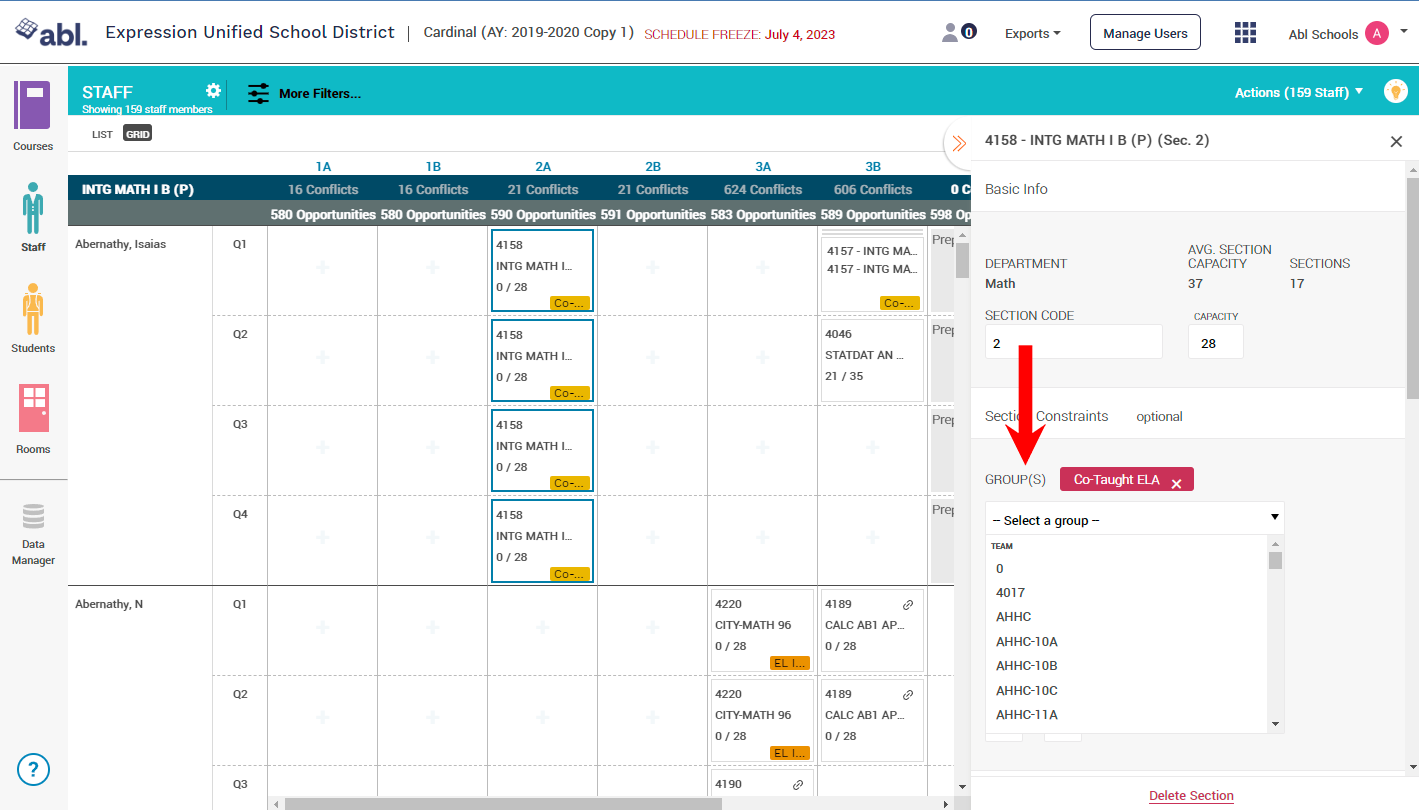The width and height of the screenshot is (1419, 810).
Task: Open the apps grid icon
Action: 1245,33
